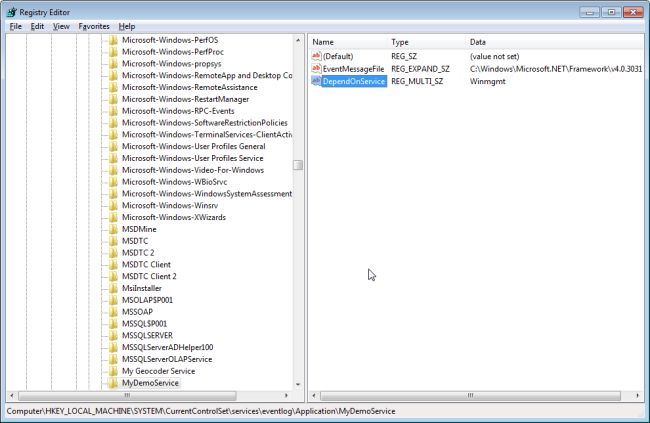The width and height of the screenshot is (650, 423).
Task: Select the MSDTC key
Action: click(x=135, y=241)
